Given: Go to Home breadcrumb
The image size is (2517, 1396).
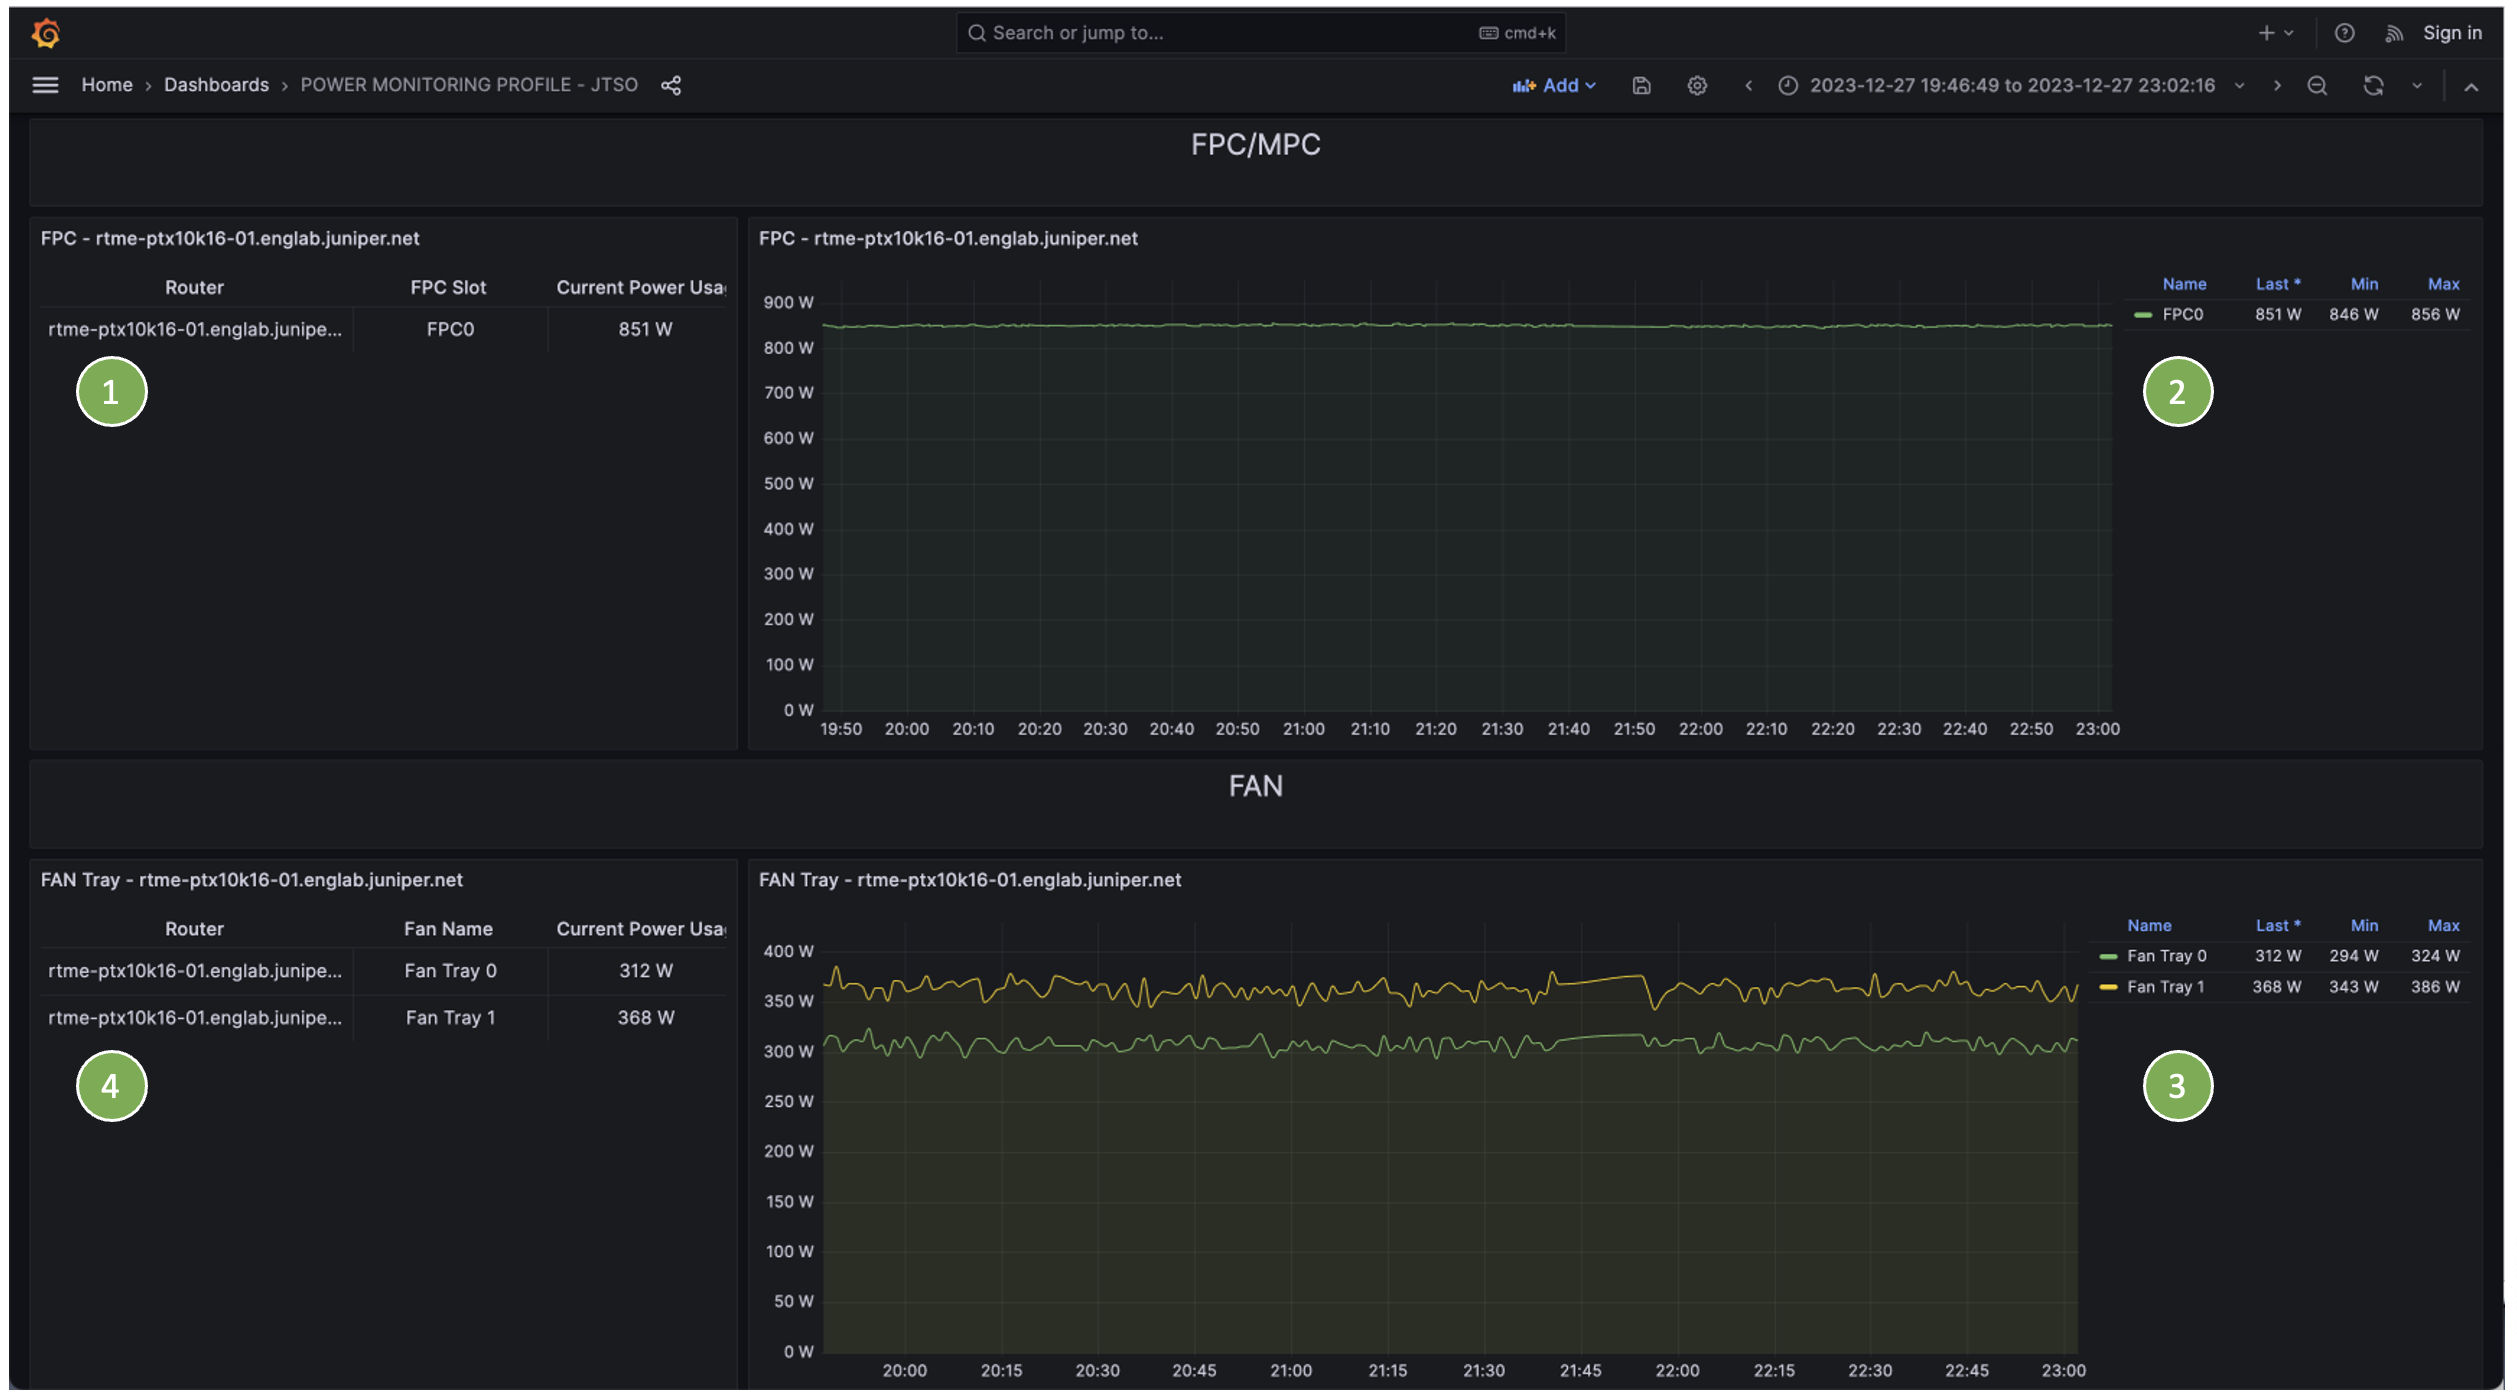Looking at the screenshot, I should [107, 85].
